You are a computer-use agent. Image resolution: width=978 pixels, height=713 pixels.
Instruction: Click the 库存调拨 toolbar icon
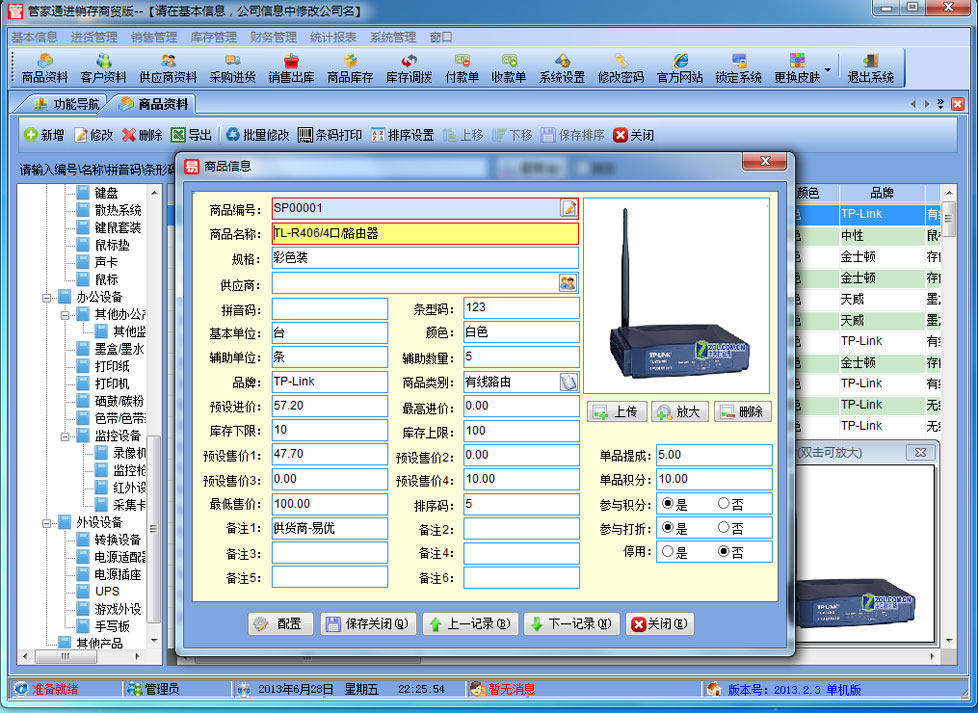click(409, 68)
